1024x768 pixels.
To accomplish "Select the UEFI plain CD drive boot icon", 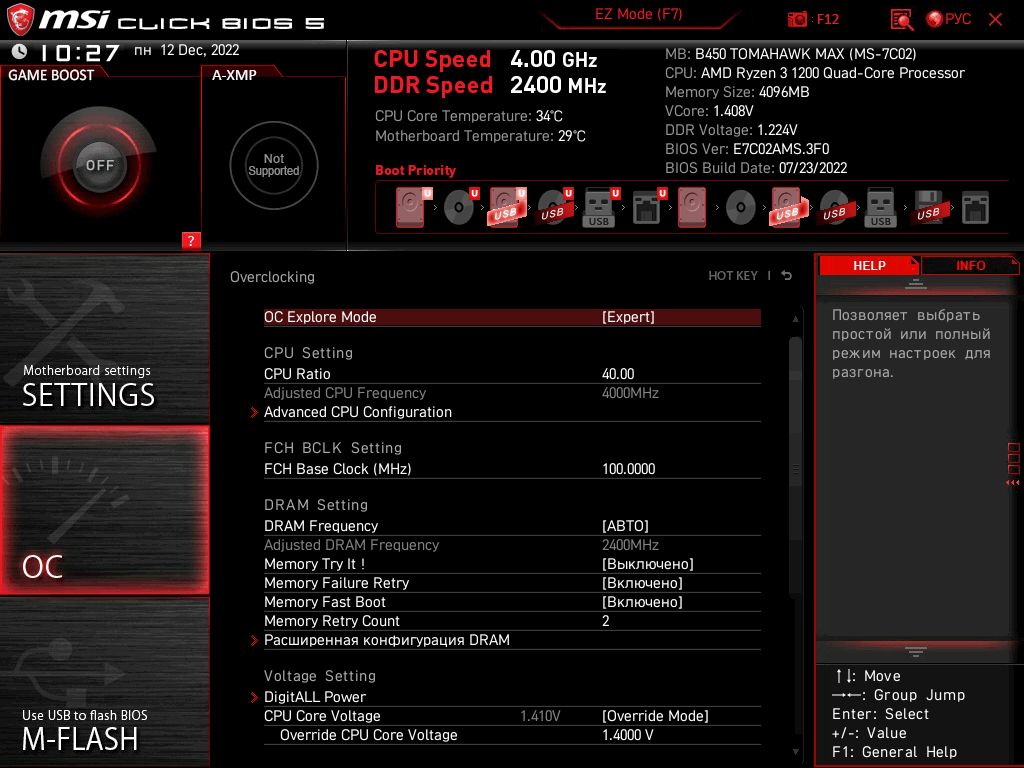I will [459, 208].
